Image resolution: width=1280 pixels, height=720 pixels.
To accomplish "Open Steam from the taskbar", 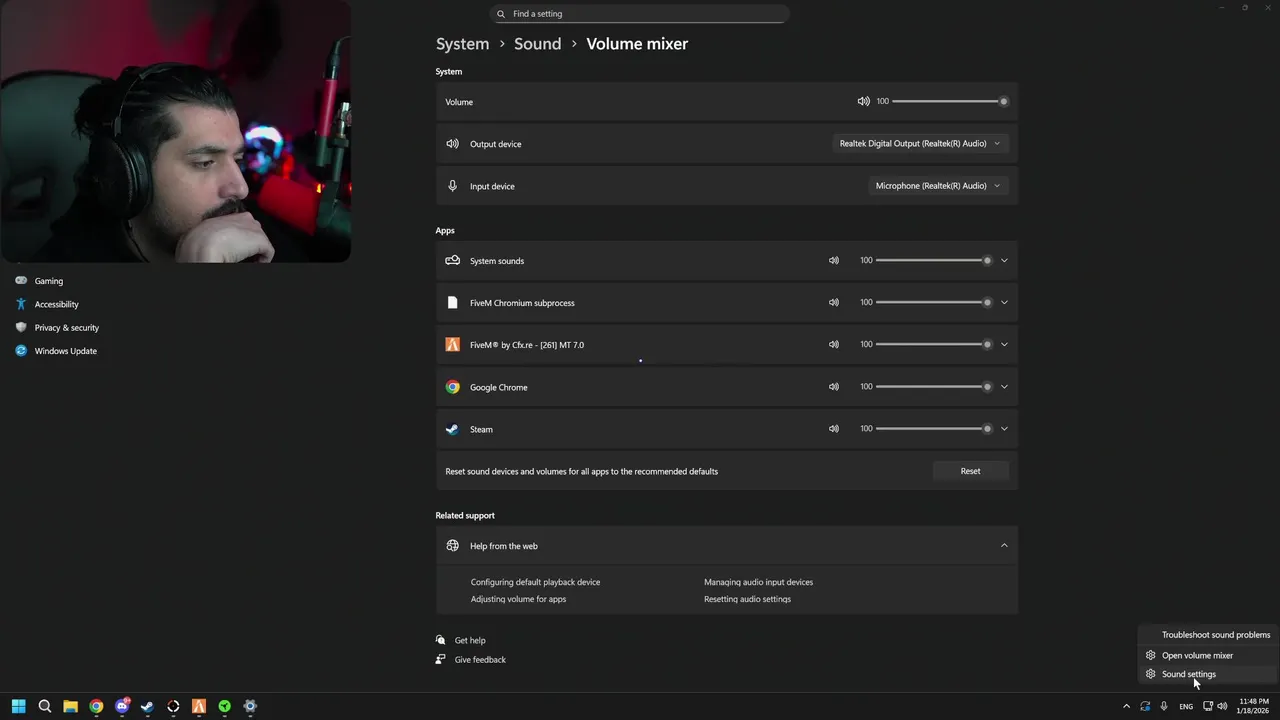I will (x=147, y=706).
